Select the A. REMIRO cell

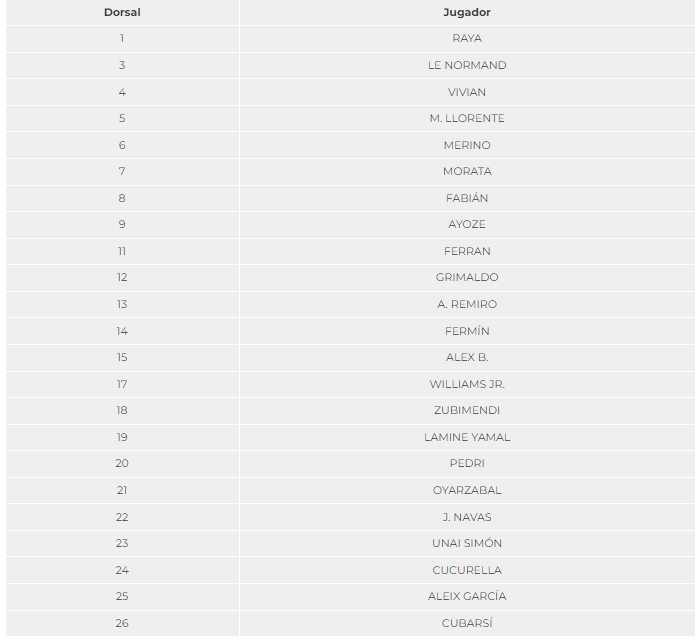pos(466,304)
